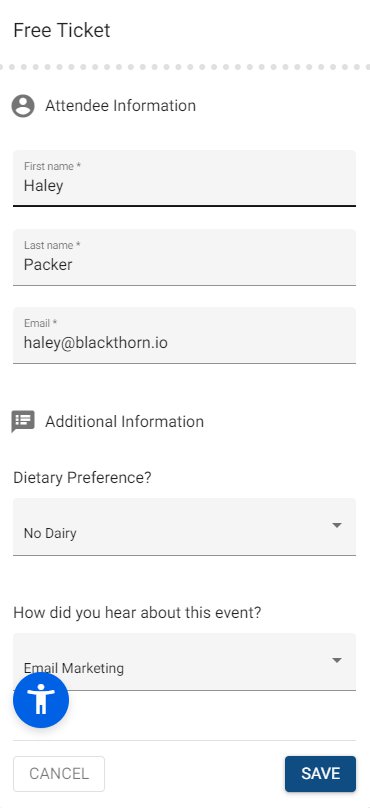Open the dropdown showing Email Marketing
Screen dimensions: 370x808
pyautogui.click(x=184, y=662)
